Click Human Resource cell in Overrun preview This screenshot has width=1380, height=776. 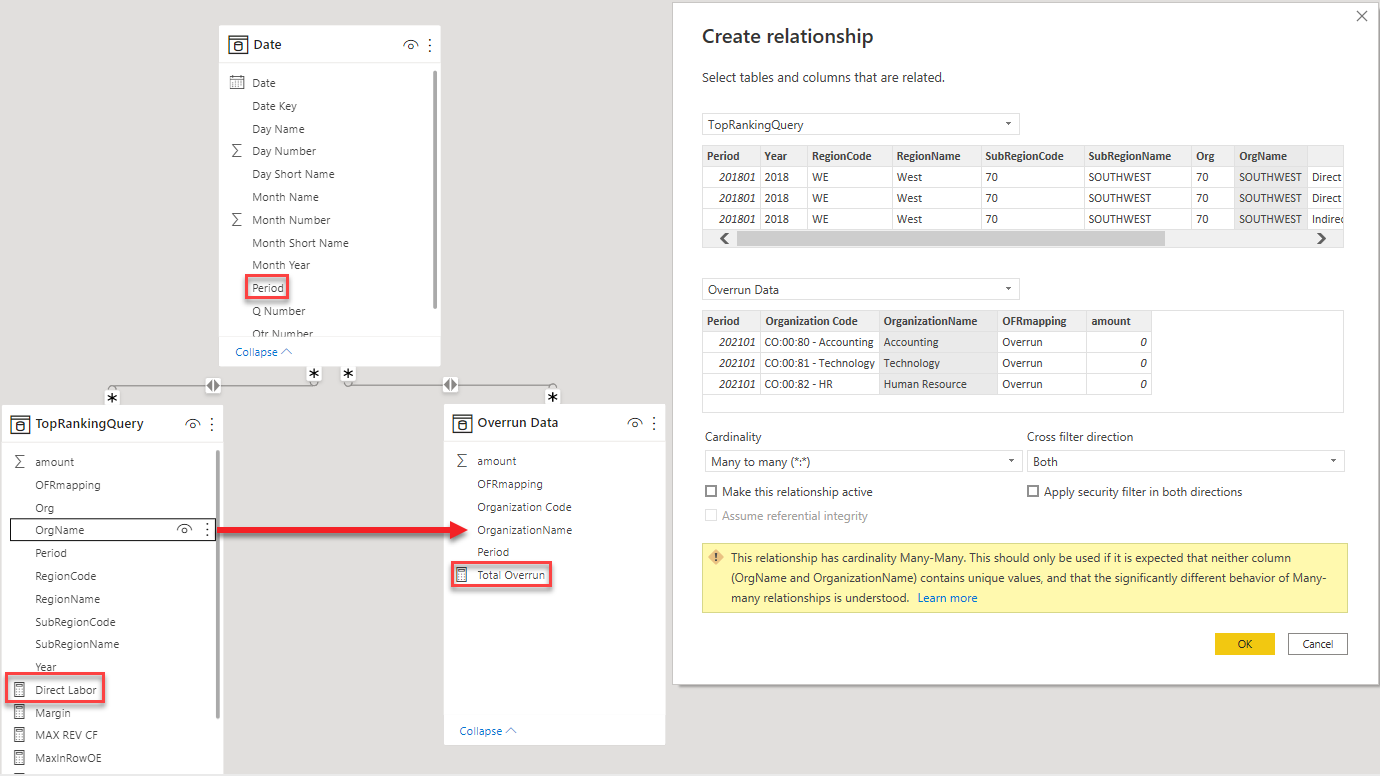click(x=938, y=384)
